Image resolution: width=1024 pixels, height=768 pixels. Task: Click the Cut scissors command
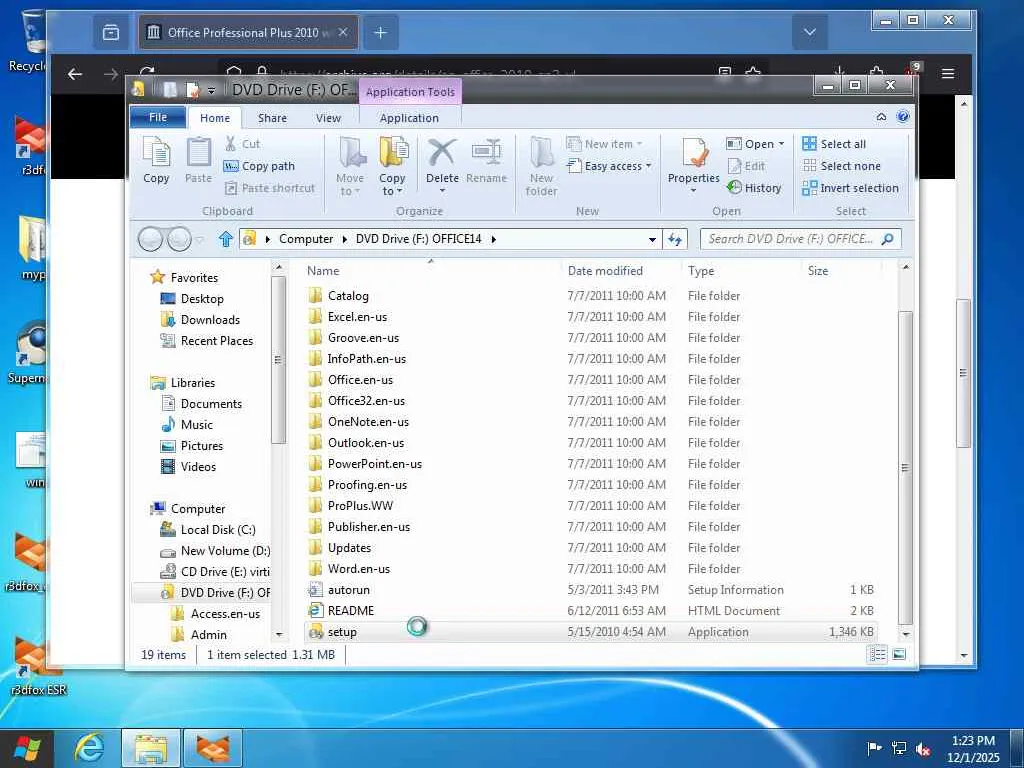tap(242, 144)
